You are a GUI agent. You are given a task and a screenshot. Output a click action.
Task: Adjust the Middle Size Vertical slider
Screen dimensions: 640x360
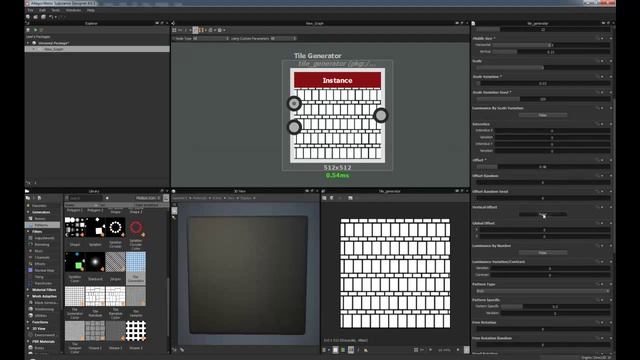(x=551, y=52)
